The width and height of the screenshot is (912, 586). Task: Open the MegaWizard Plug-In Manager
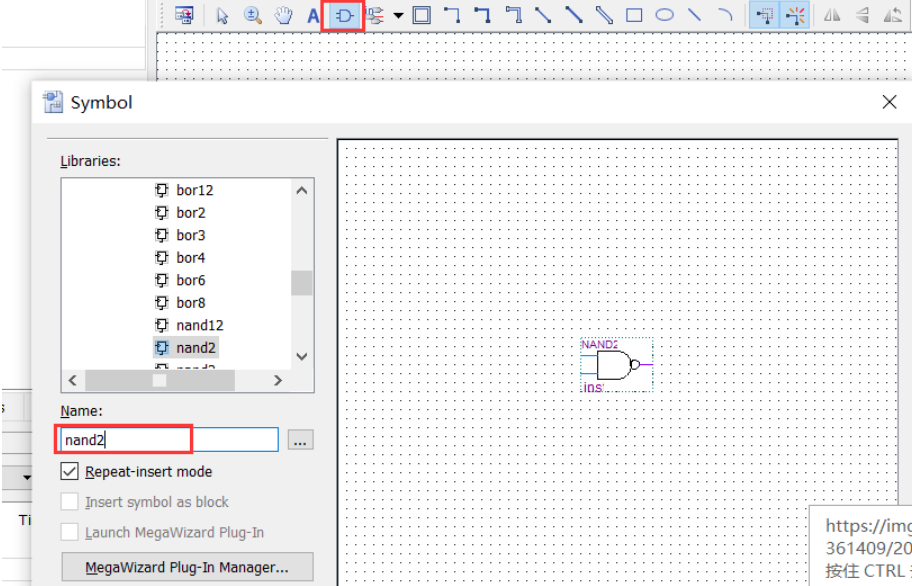tap(187, 567)
